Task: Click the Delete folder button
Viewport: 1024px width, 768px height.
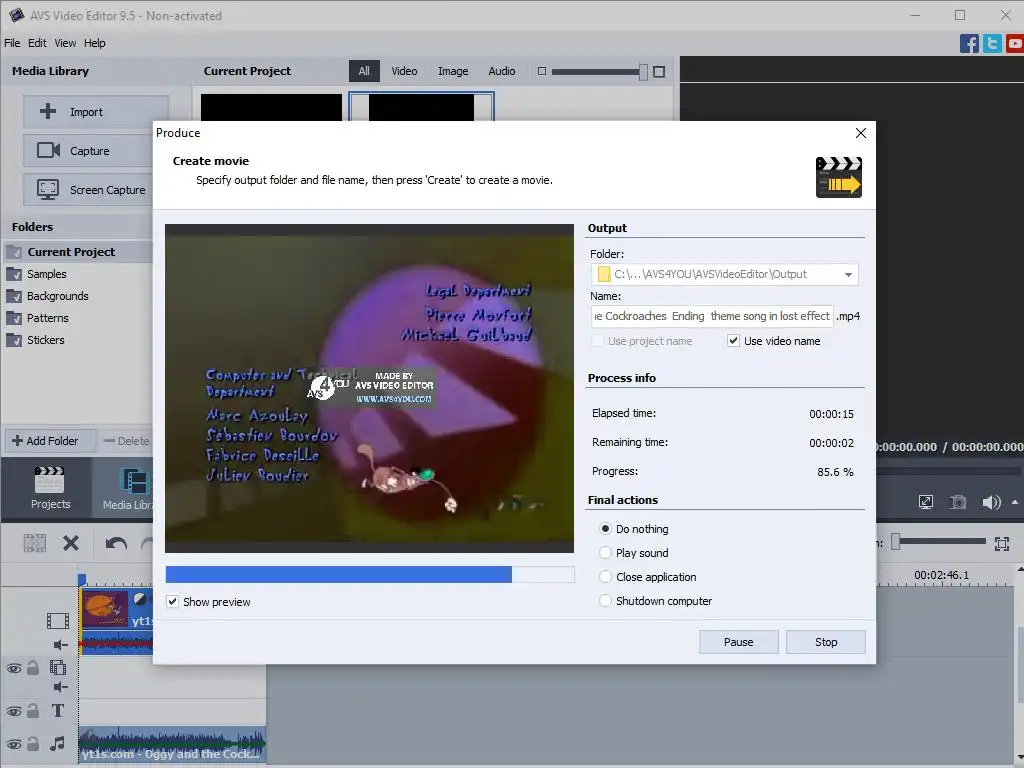Action: (x=126, y=441)
